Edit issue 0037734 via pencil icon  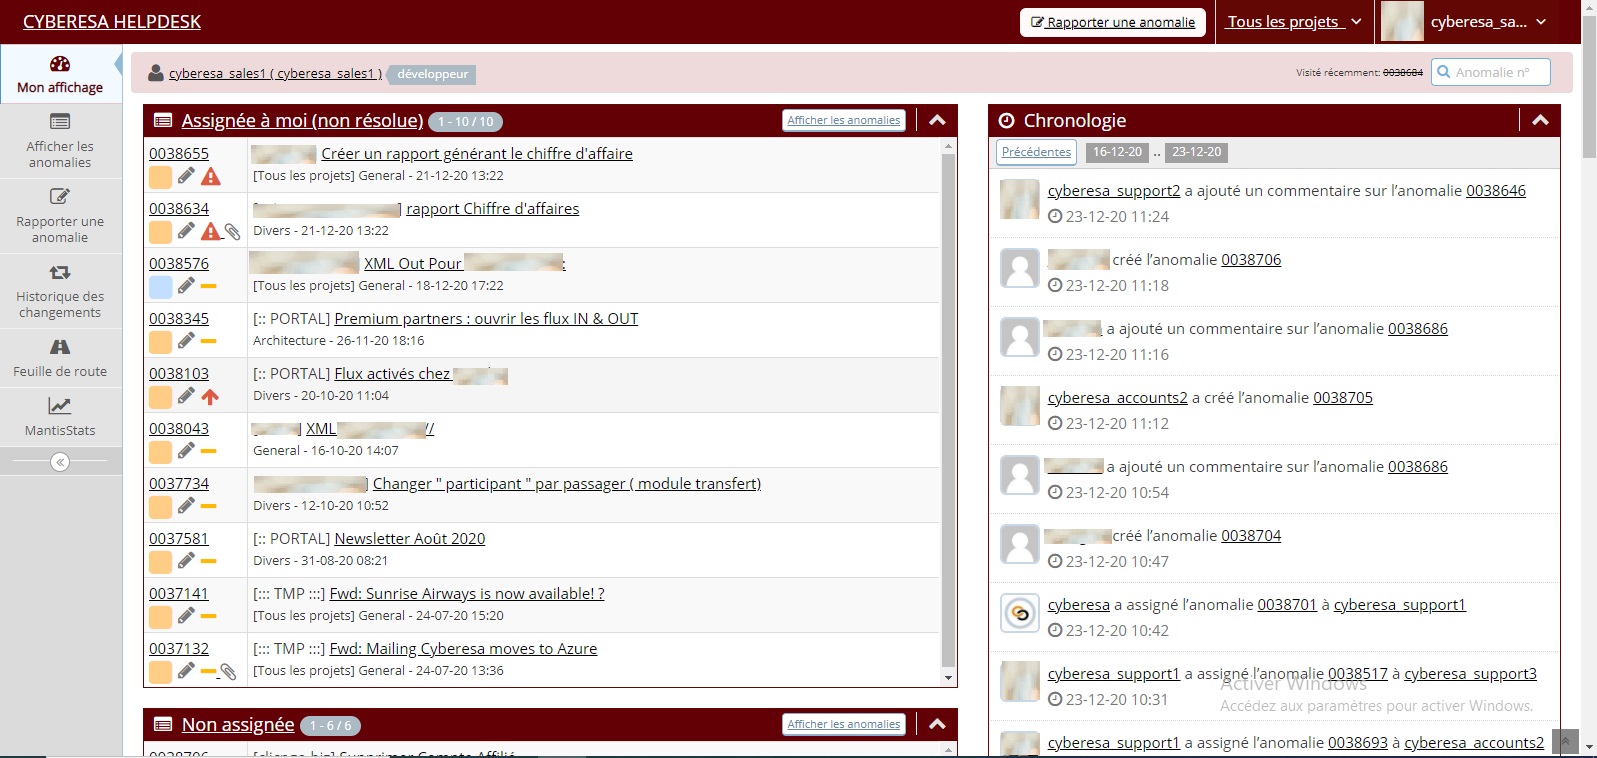(186, 506)
